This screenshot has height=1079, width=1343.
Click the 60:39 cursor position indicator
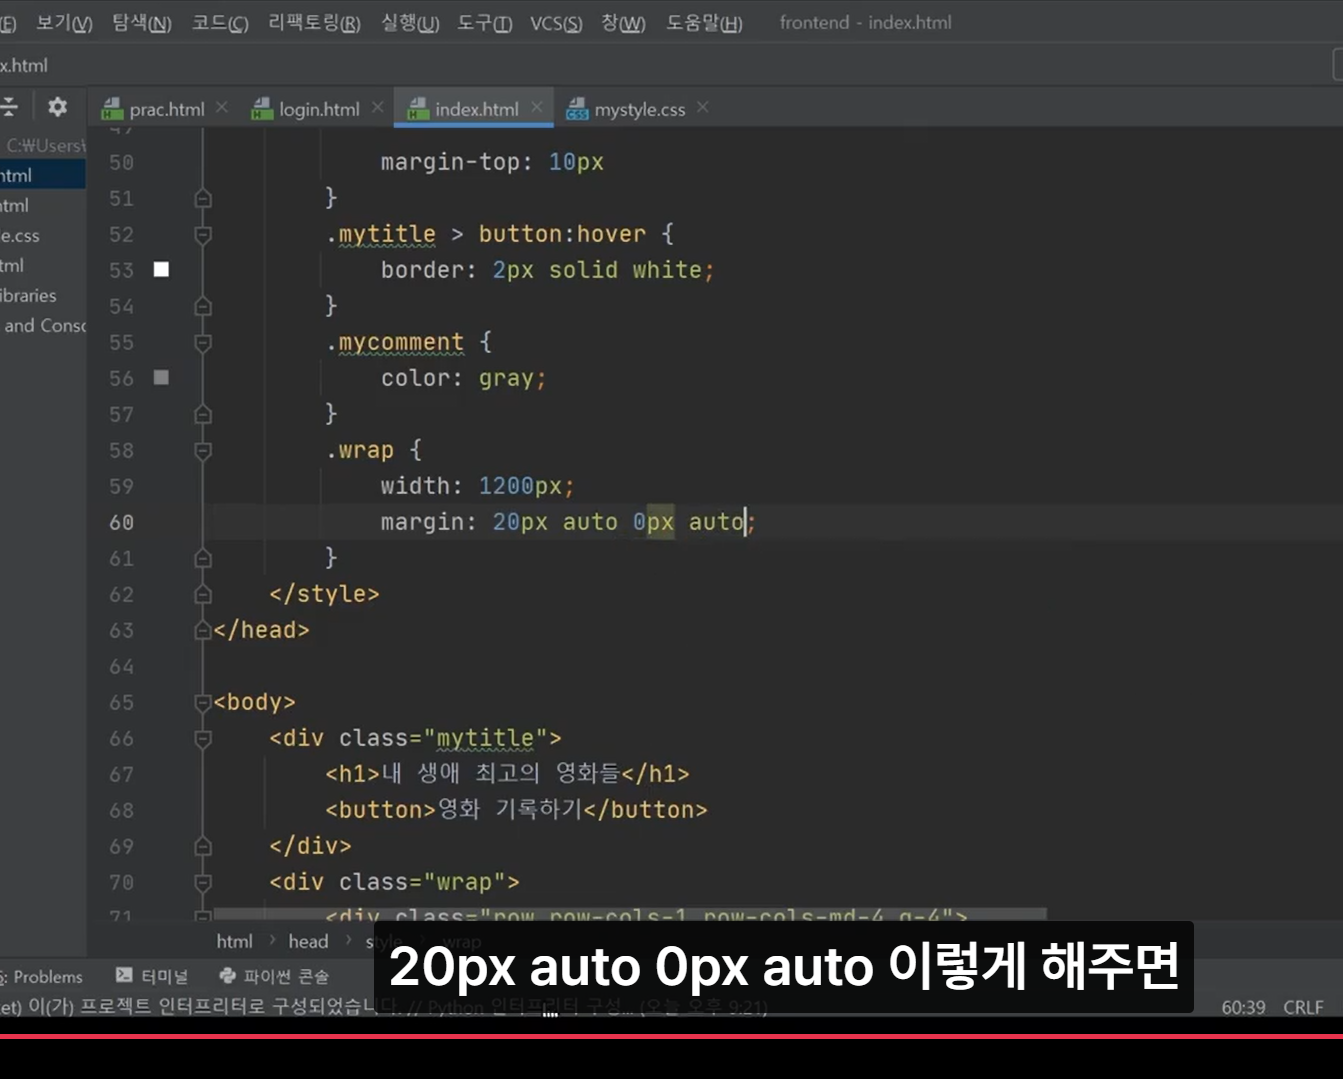tap(1243, 1007)
